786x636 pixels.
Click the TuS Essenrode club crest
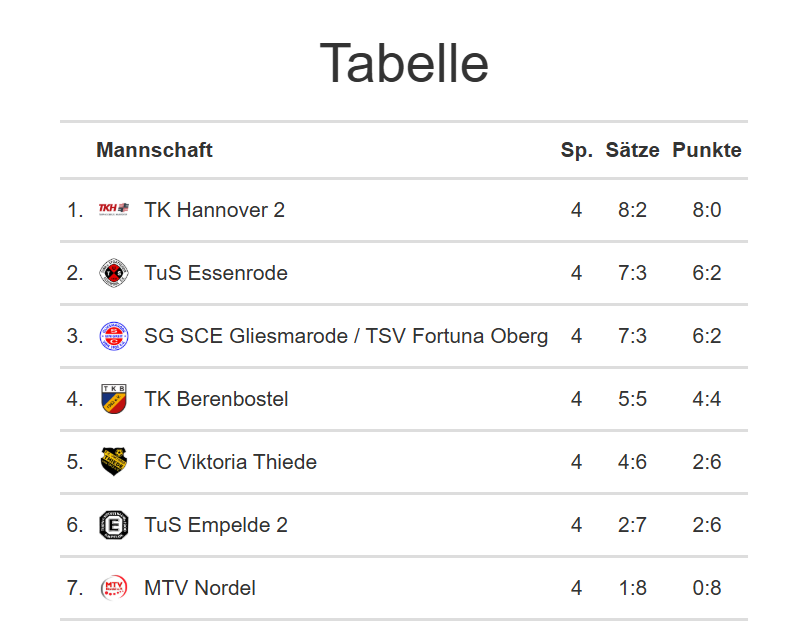coord(114,273)
